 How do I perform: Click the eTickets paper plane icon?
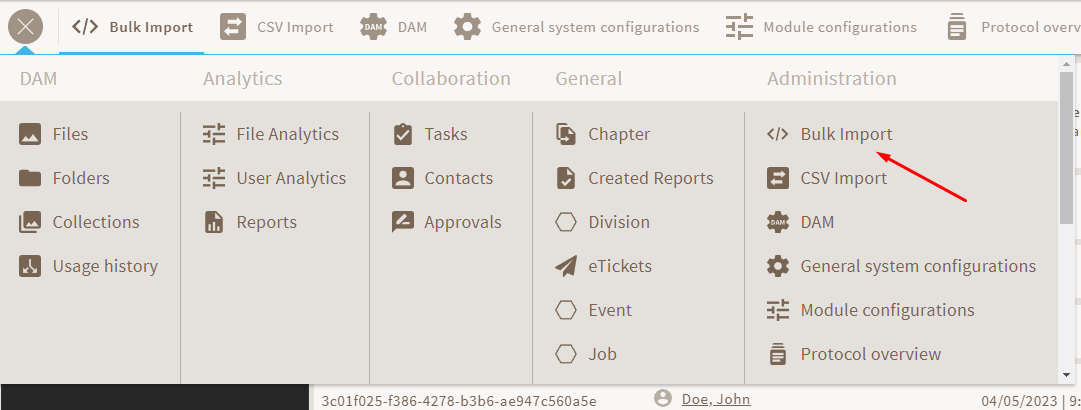(566, 266)
